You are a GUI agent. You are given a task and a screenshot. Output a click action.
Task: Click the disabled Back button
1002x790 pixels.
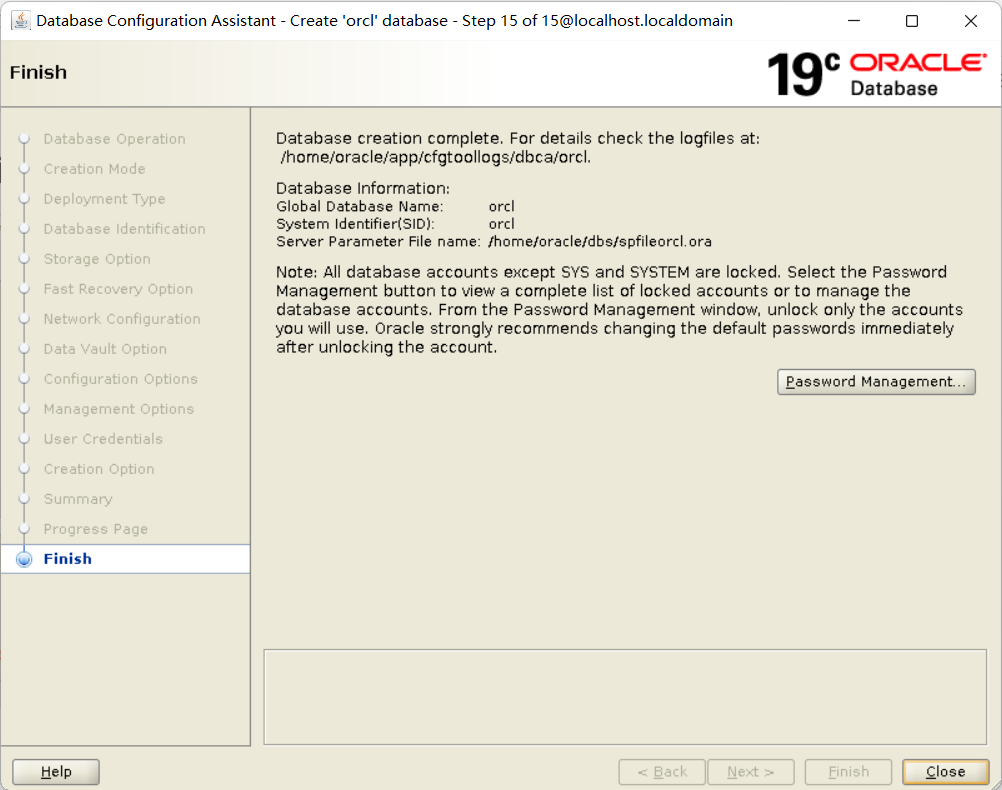[x=662, y=771]
